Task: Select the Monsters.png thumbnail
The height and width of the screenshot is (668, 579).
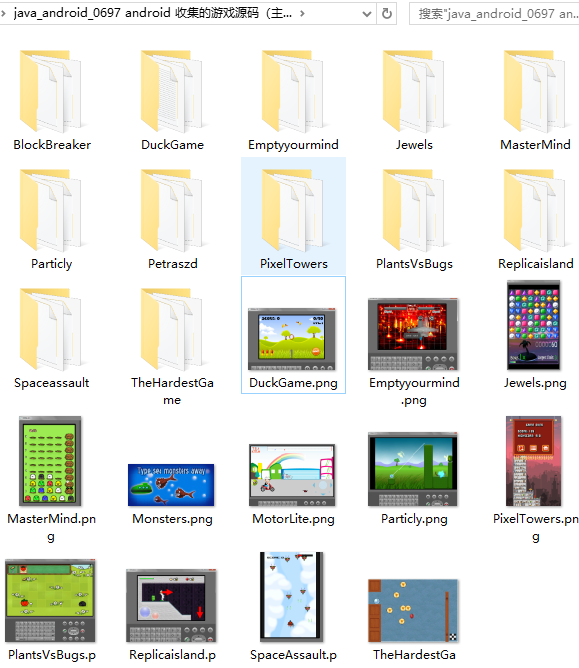Action: tap(171, 485)
